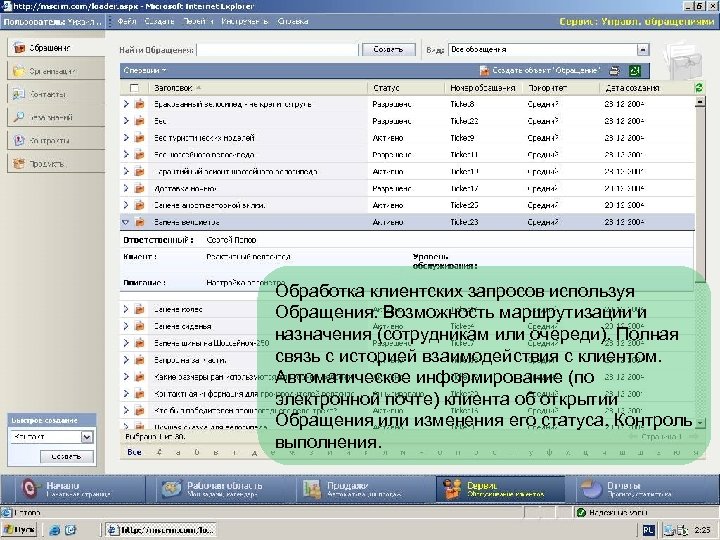
Task: Expand the Ticket8 row details
Action: tap(126, 104)
